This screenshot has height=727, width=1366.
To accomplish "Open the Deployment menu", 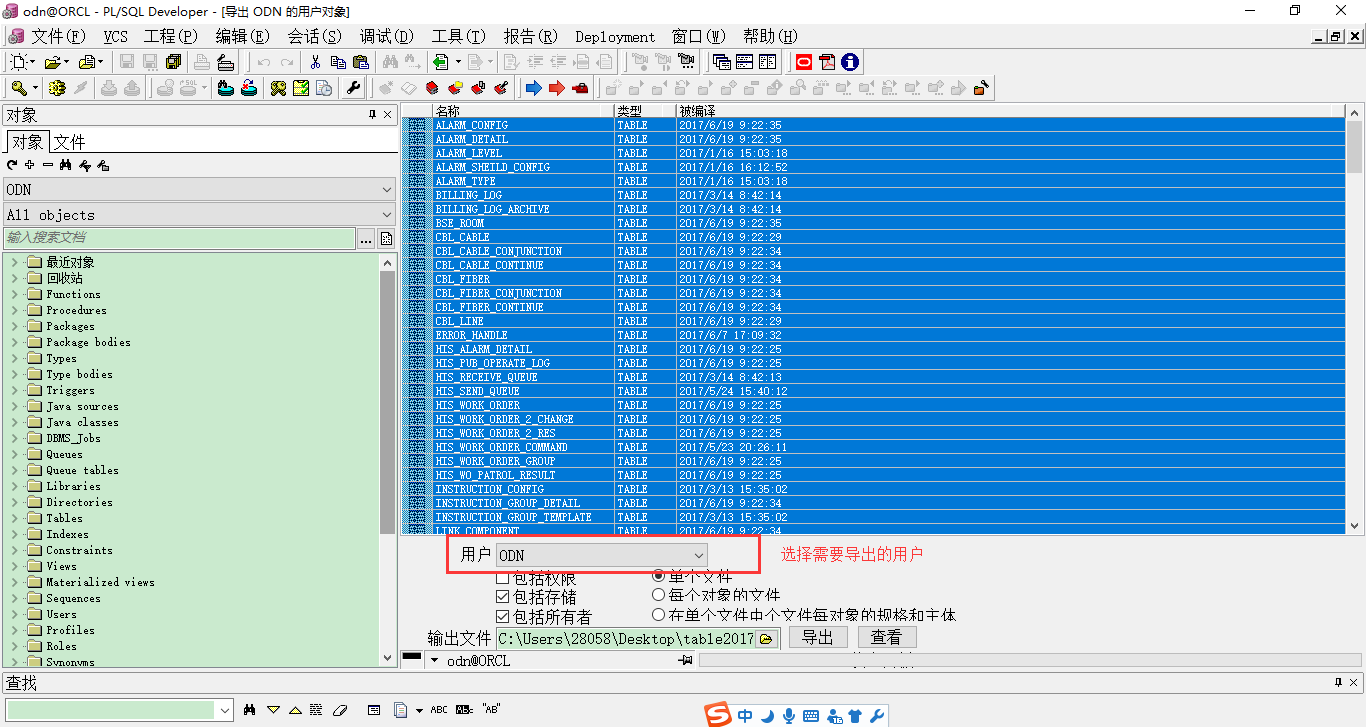I will 615,36.
